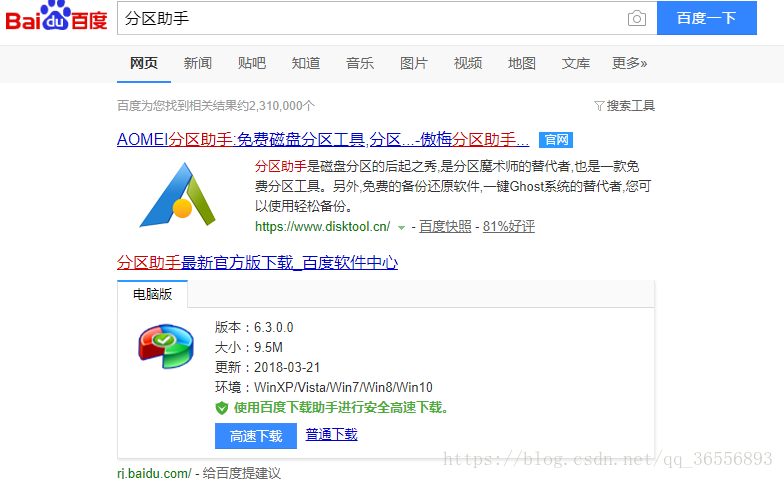Expand green arrow next to disktool.cn URL
Screen dimensions: 784x479
coord(401,228)
